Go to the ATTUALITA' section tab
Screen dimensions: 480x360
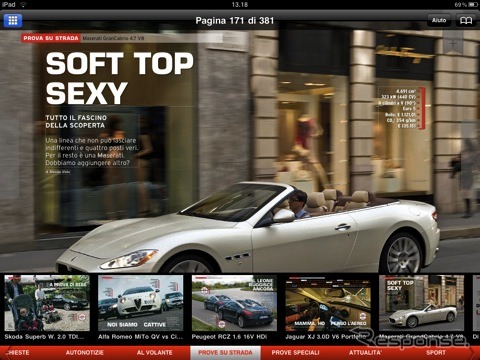tap(365, 353)
